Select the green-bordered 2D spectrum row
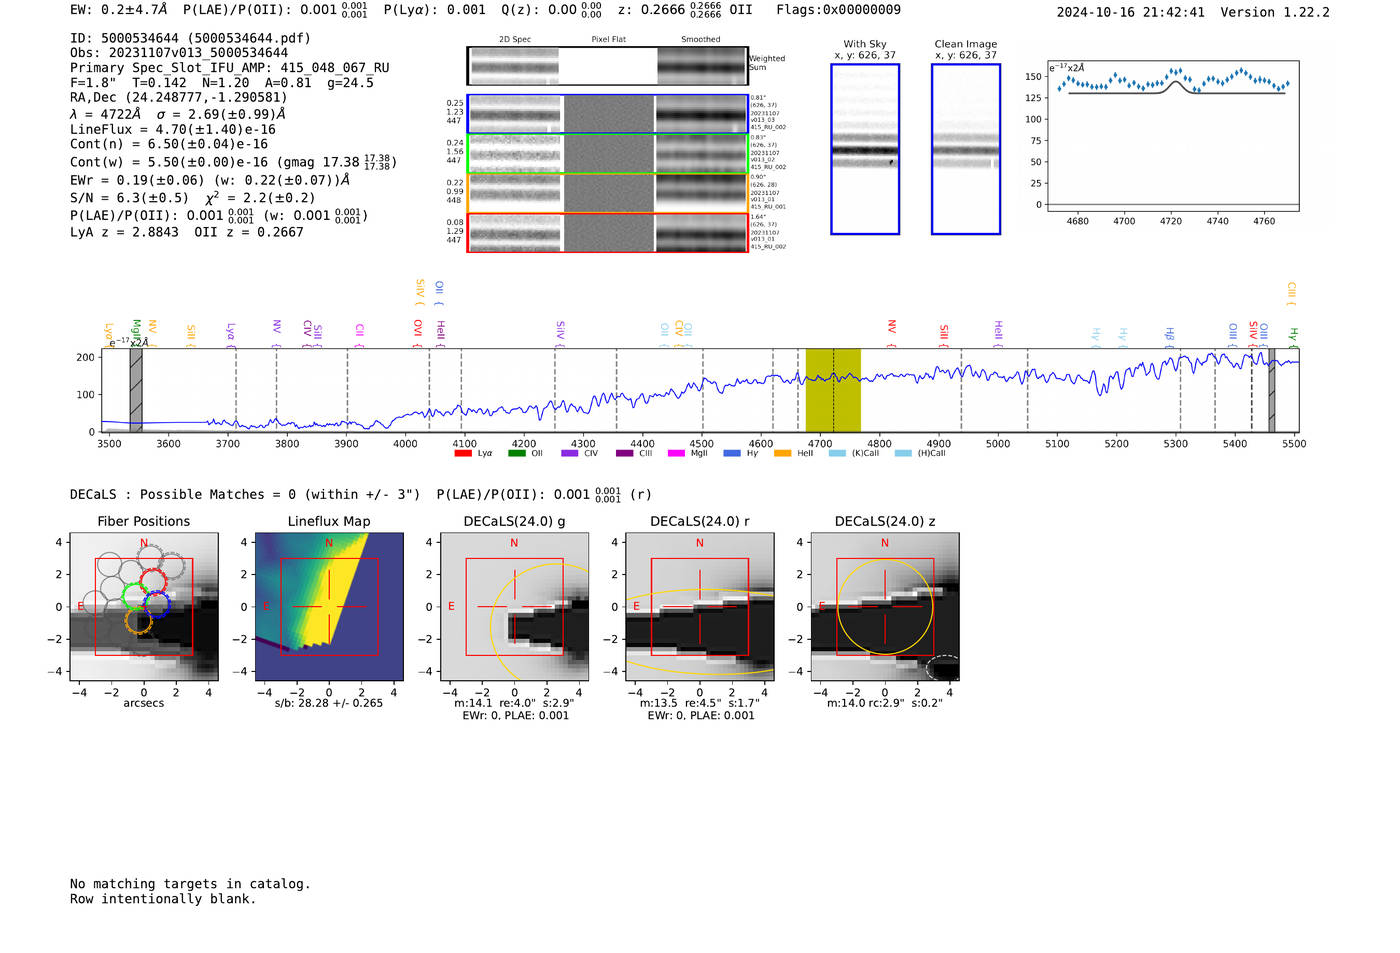Image resolution: width=1400 pixels, height=953 pixels. point(607,154)
